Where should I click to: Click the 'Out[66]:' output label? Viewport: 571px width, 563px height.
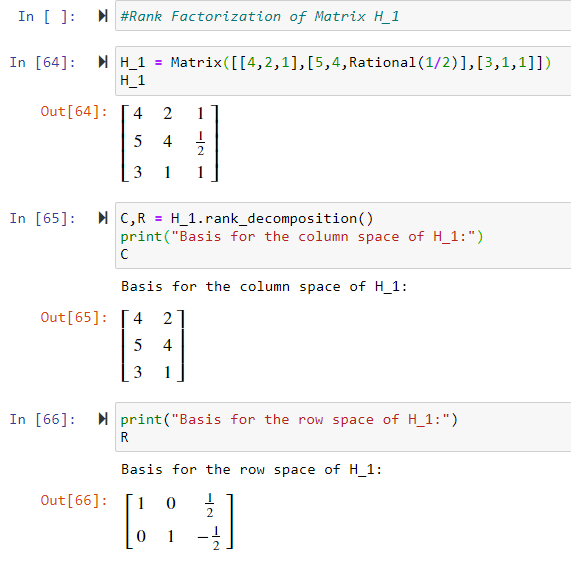[74, 500]
